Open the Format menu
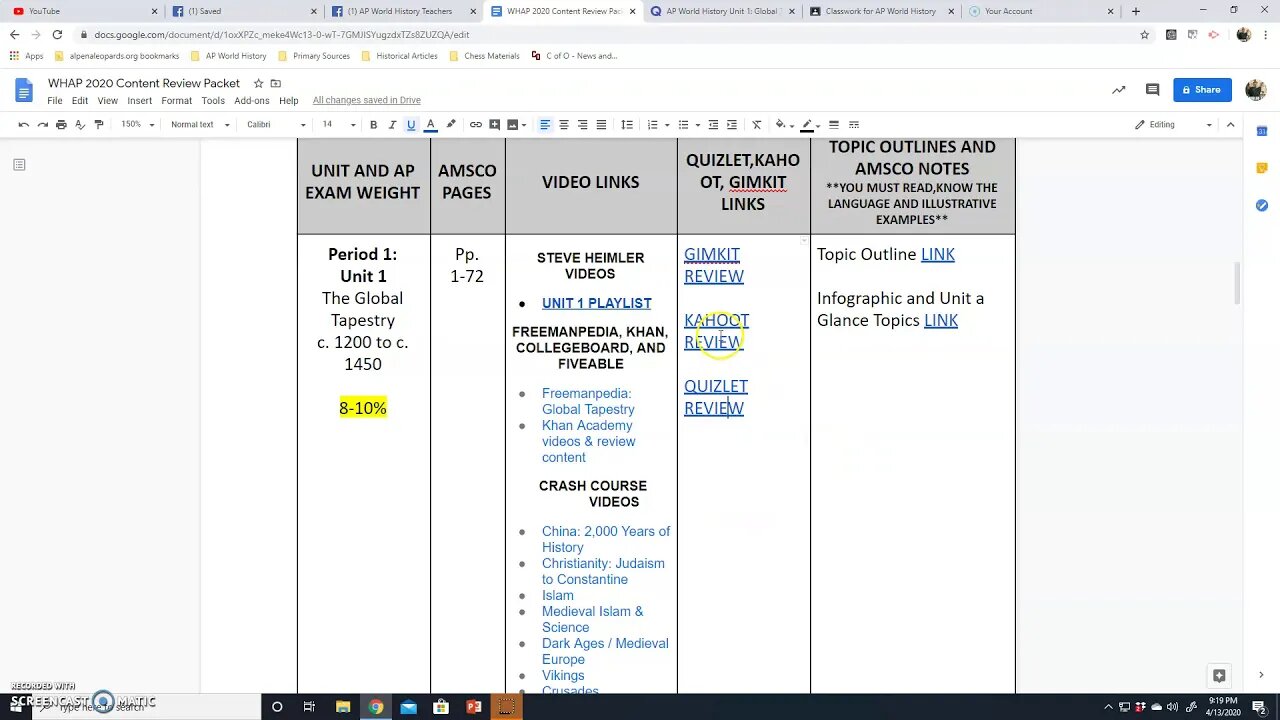 point(176,101)
